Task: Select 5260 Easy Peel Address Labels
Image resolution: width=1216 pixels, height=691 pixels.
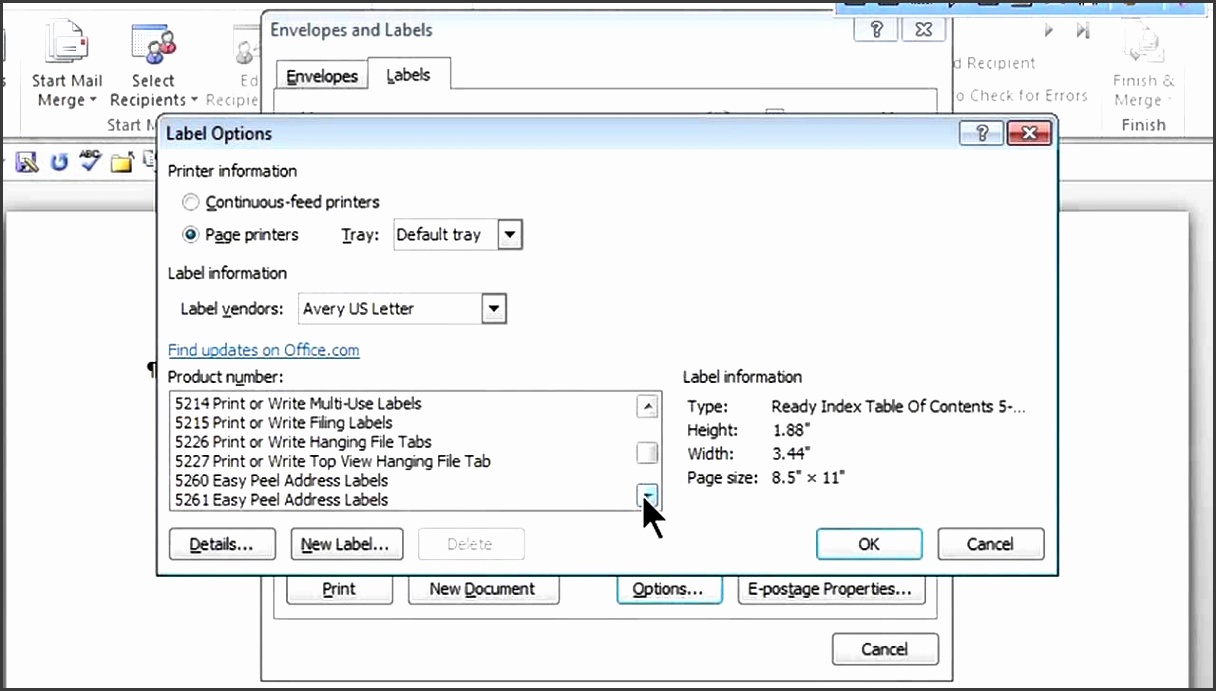Action: 281,480
